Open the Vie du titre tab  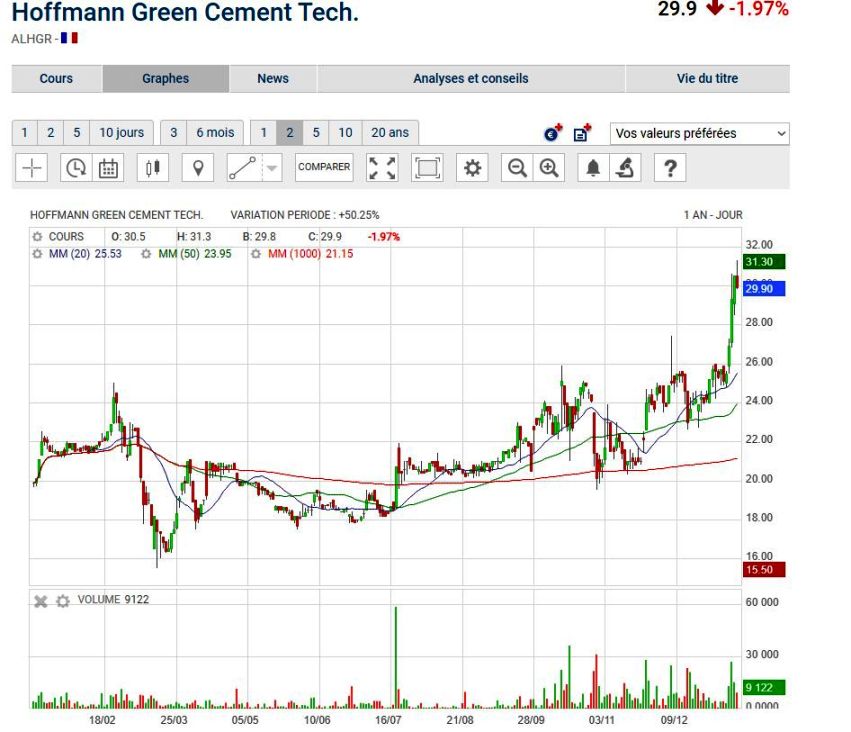(x=707, y=79)
